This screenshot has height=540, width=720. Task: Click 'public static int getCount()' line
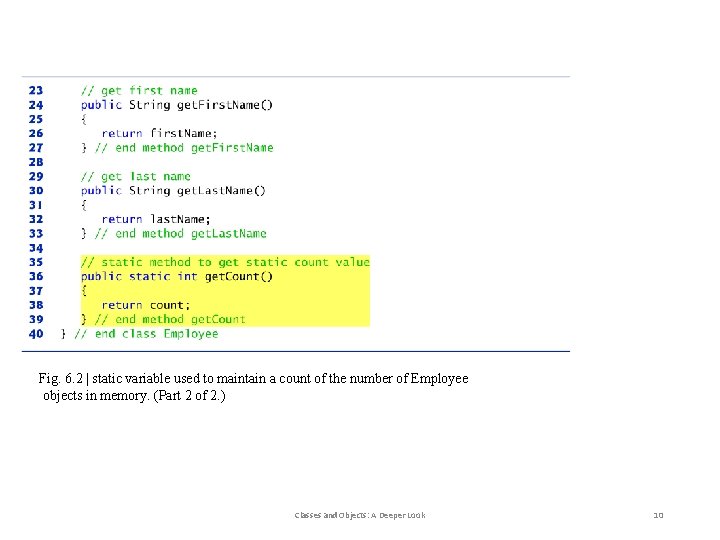pyautogui.click(x=177, y=276)
